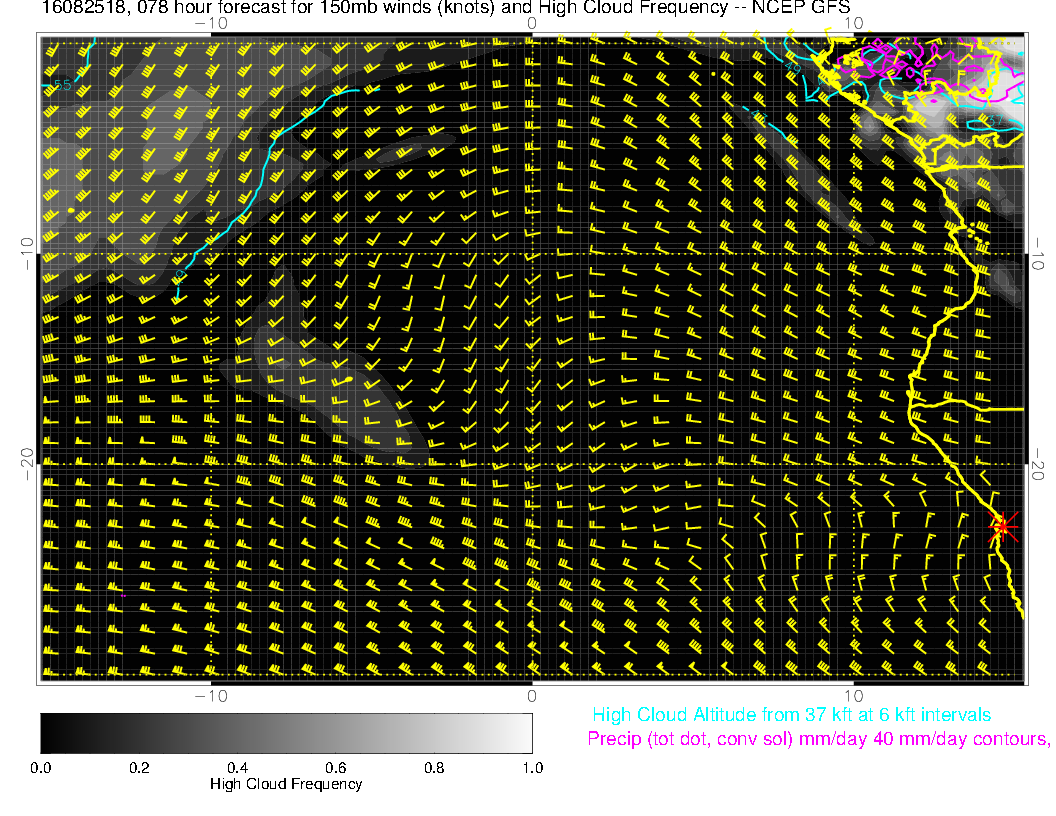This screenshot has width=1056, height=816.
Task: Select the 0.2 tick label on color bar
Action: (x=139, y=768)
